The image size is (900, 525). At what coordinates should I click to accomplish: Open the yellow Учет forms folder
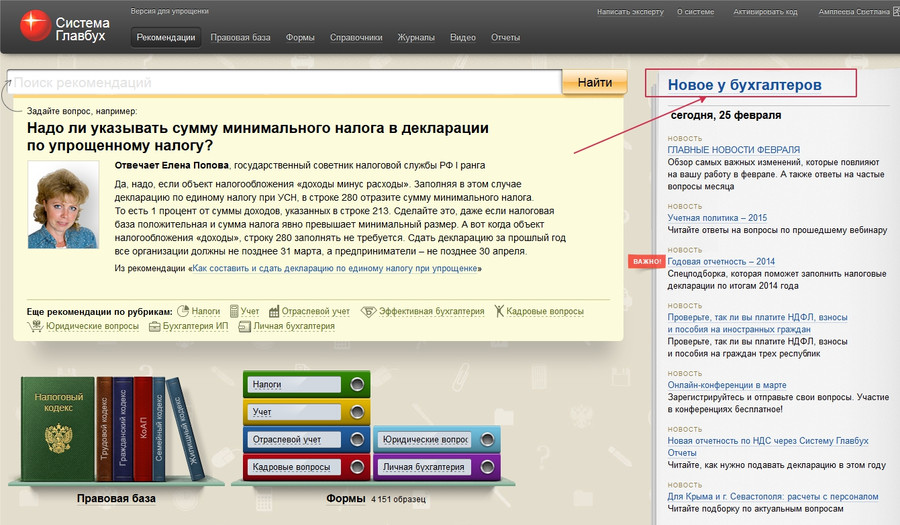pyautogui.click(x=307, y=412)
